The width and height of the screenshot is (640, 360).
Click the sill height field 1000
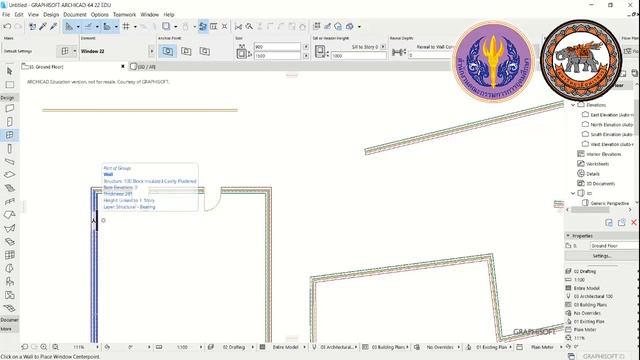coord(358,56)
